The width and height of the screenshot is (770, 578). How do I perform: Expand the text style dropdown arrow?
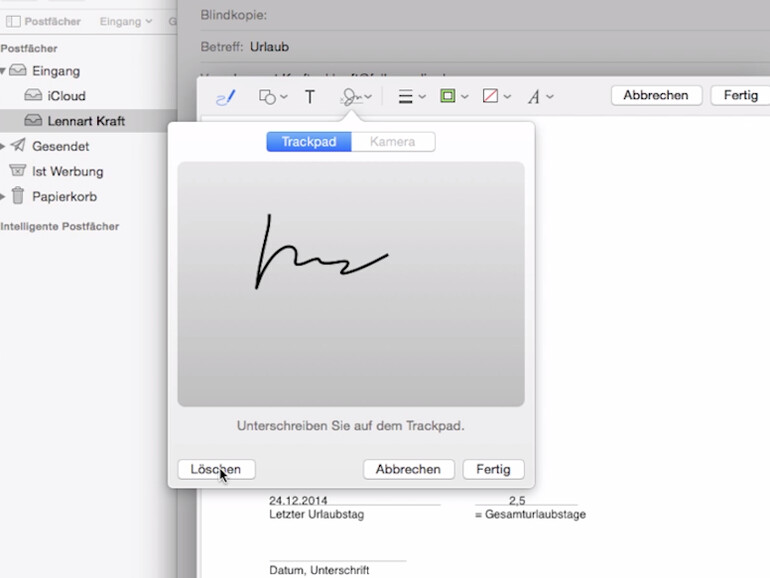[x=550, y=97]
